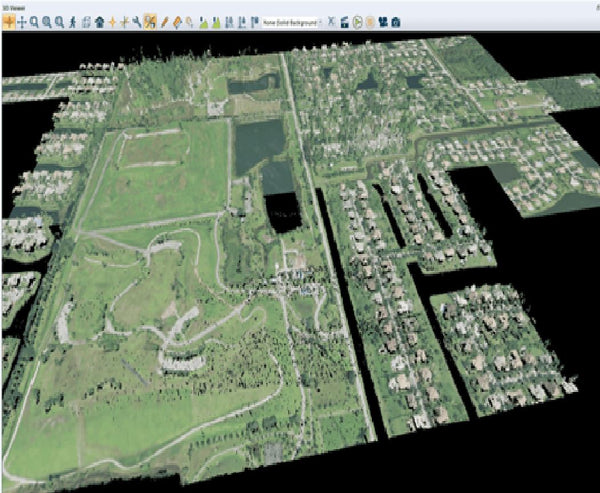This screenshot has height=493, width=600.
Task: Select the pencil drawing tool
Action: 163,20
